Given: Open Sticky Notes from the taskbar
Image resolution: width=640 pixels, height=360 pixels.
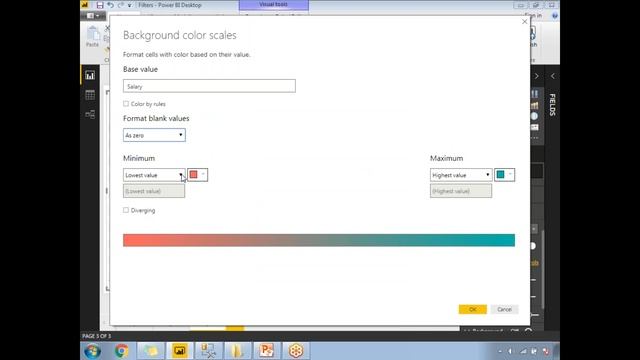Looking at the screenshot, I should point(151,351).
